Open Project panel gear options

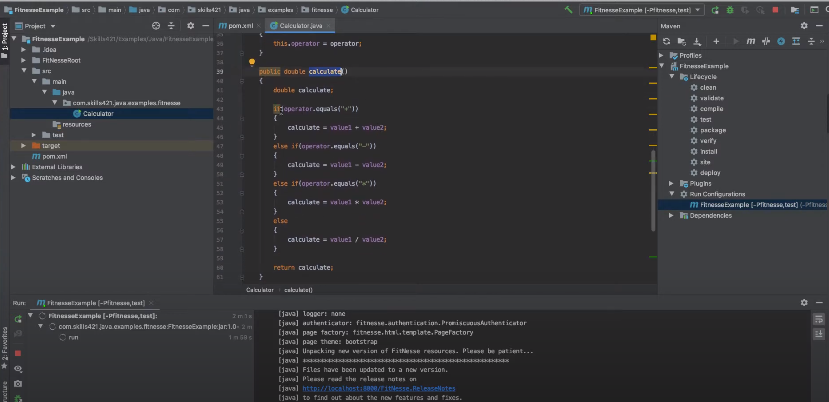pyautogui.click(x=190, y=25)
